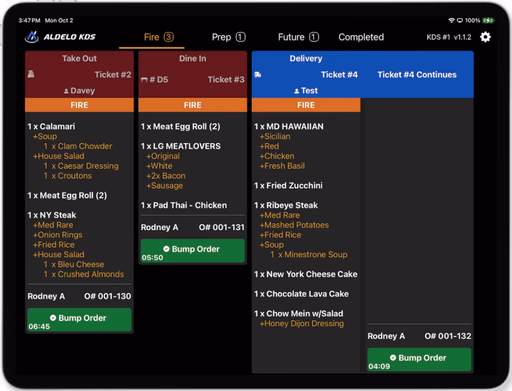Select the 1 x LG MEATLOVERS item
Viewport: 512px width, 391px height.
[x=181, y=146]
